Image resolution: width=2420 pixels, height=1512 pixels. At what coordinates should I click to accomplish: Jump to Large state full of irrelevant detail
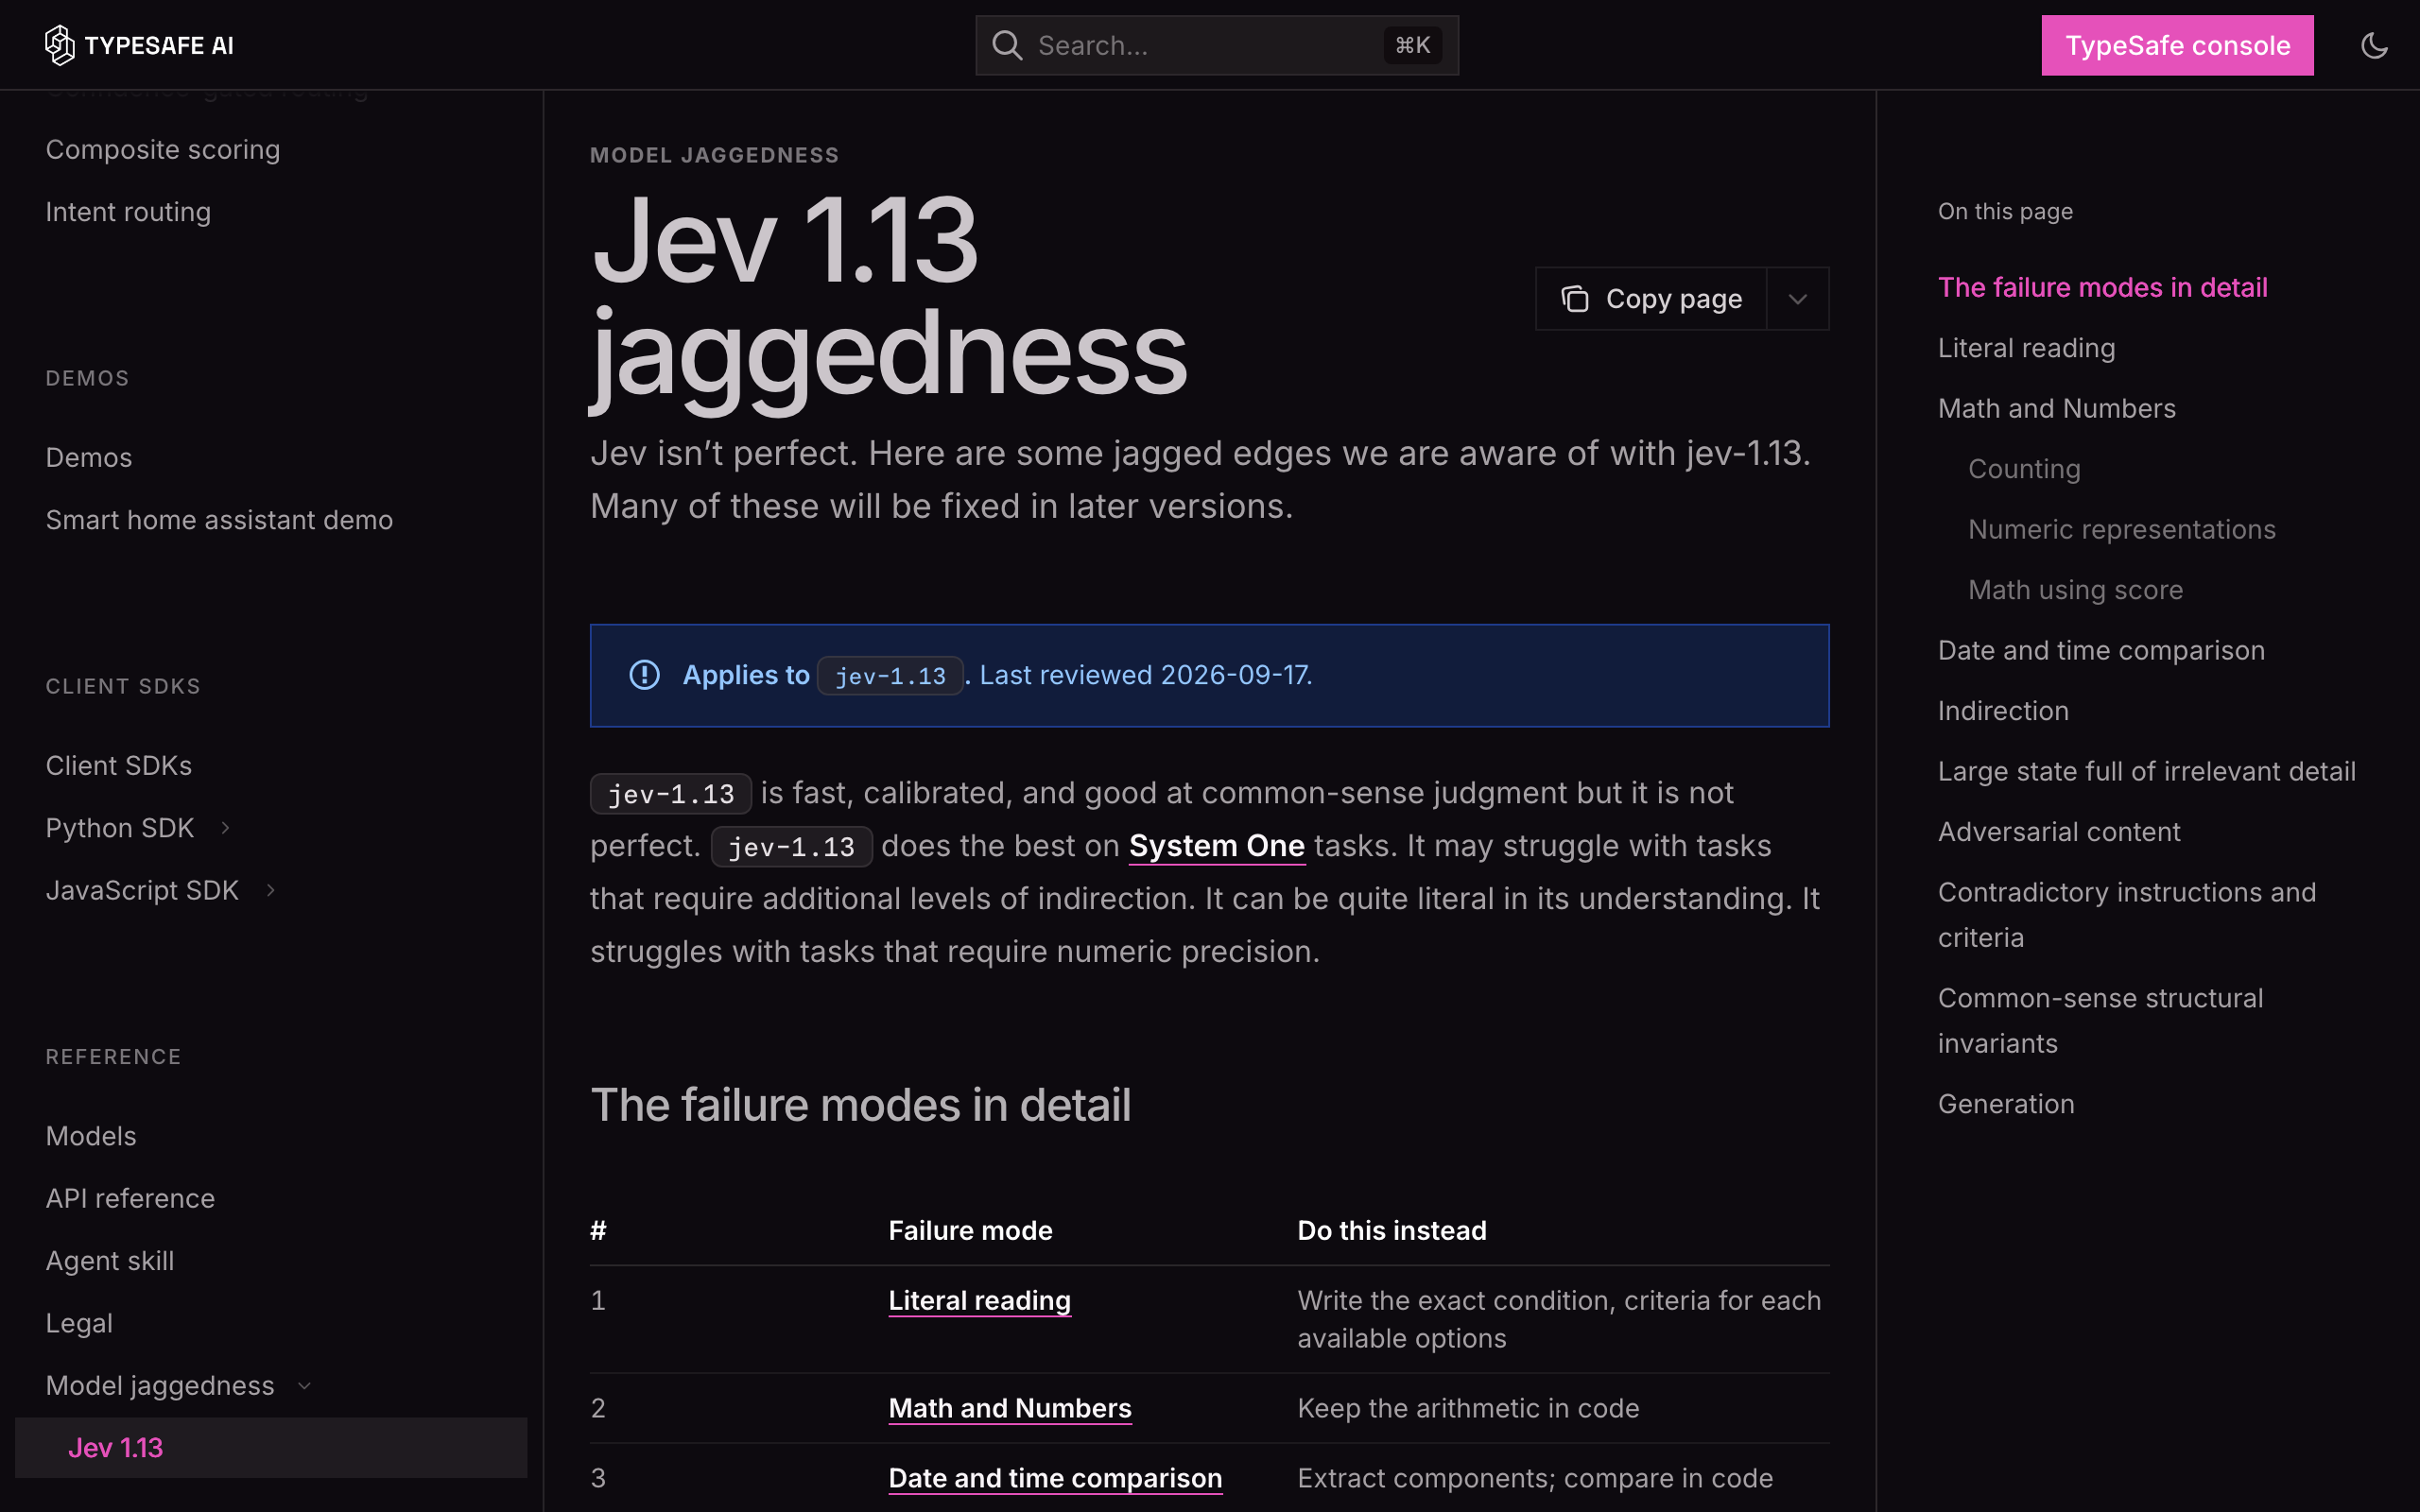tap(2146, 771)
